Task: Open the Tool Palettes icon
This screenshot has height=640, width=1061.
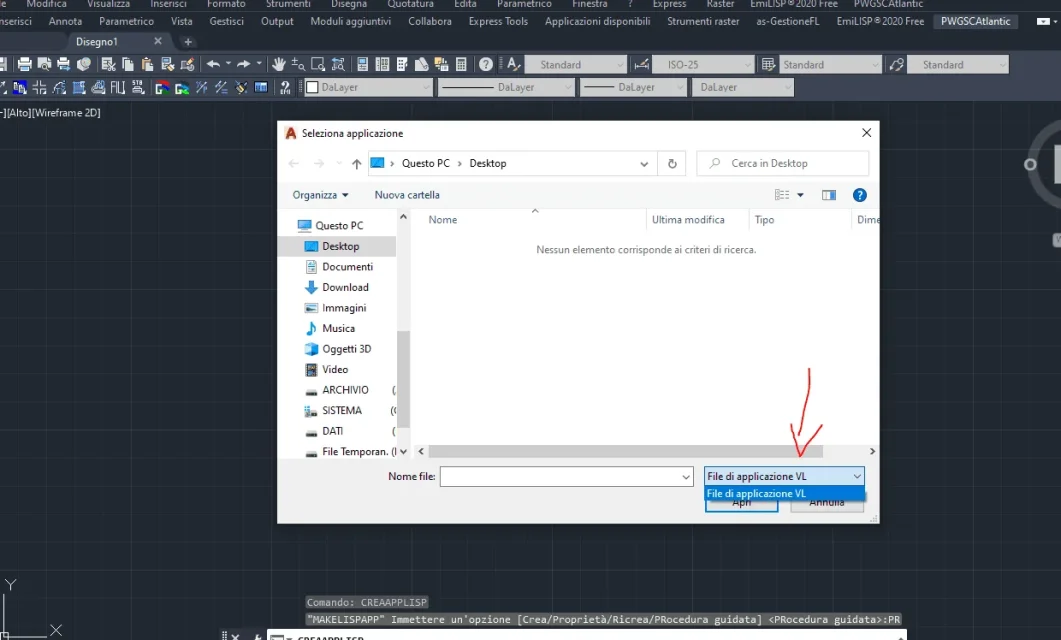Action: click(402, 64)
